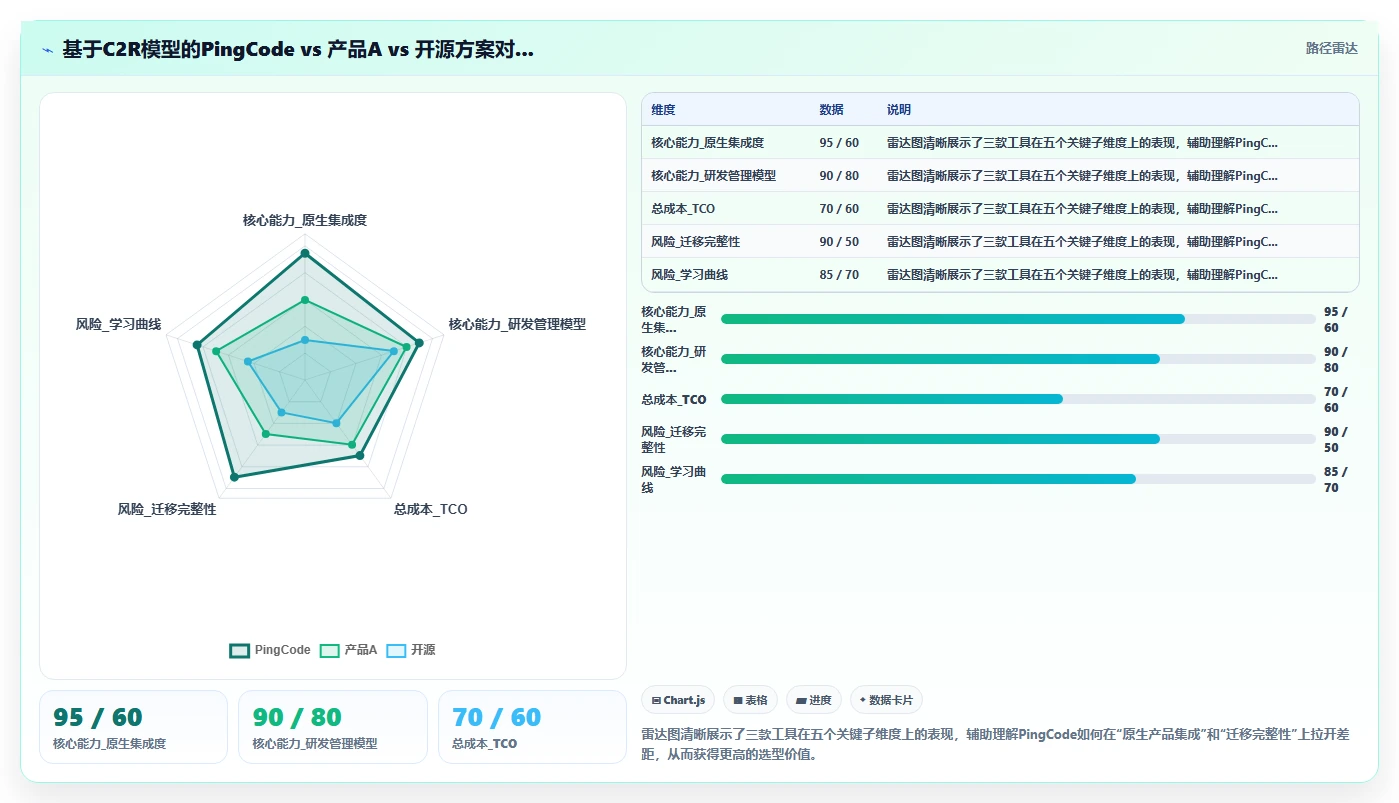Click the card title starting with 基于C2R模型
1399x803 pixels.
(298, 50)
